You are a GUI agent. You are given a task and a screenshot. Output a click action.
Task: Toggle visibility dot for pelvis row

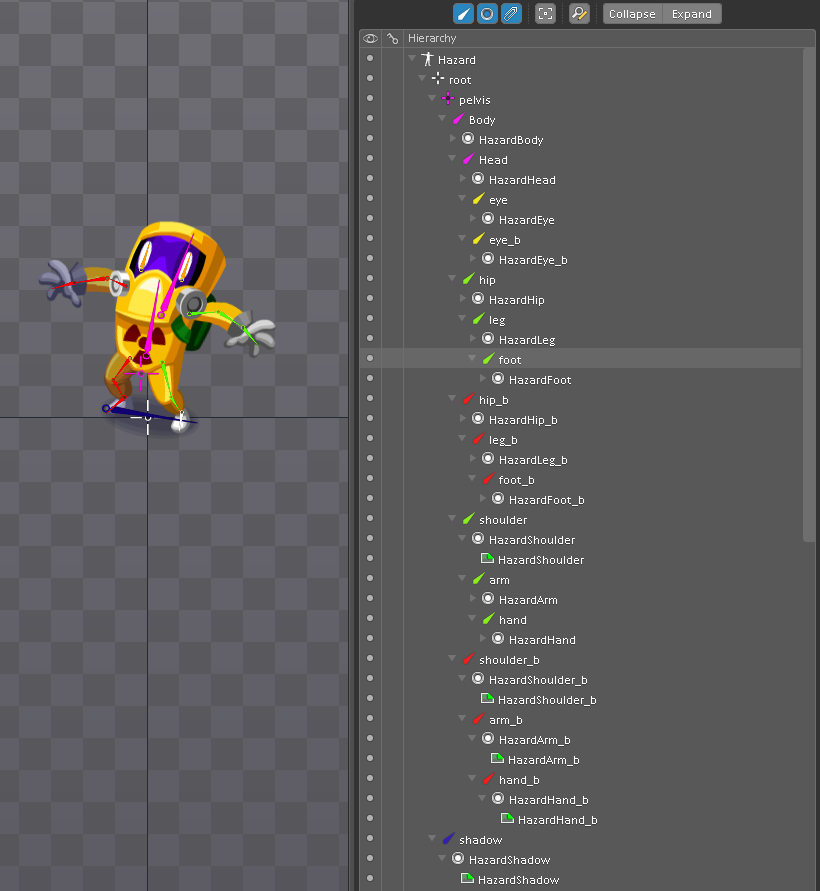[x=370, y=98]
